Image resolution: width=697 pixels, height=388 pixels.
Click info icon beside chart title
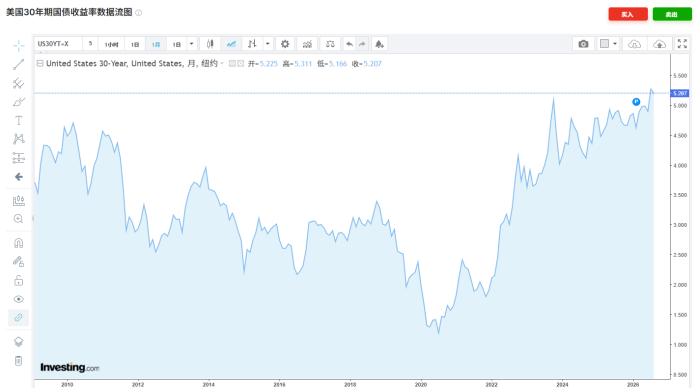(139, 13)
